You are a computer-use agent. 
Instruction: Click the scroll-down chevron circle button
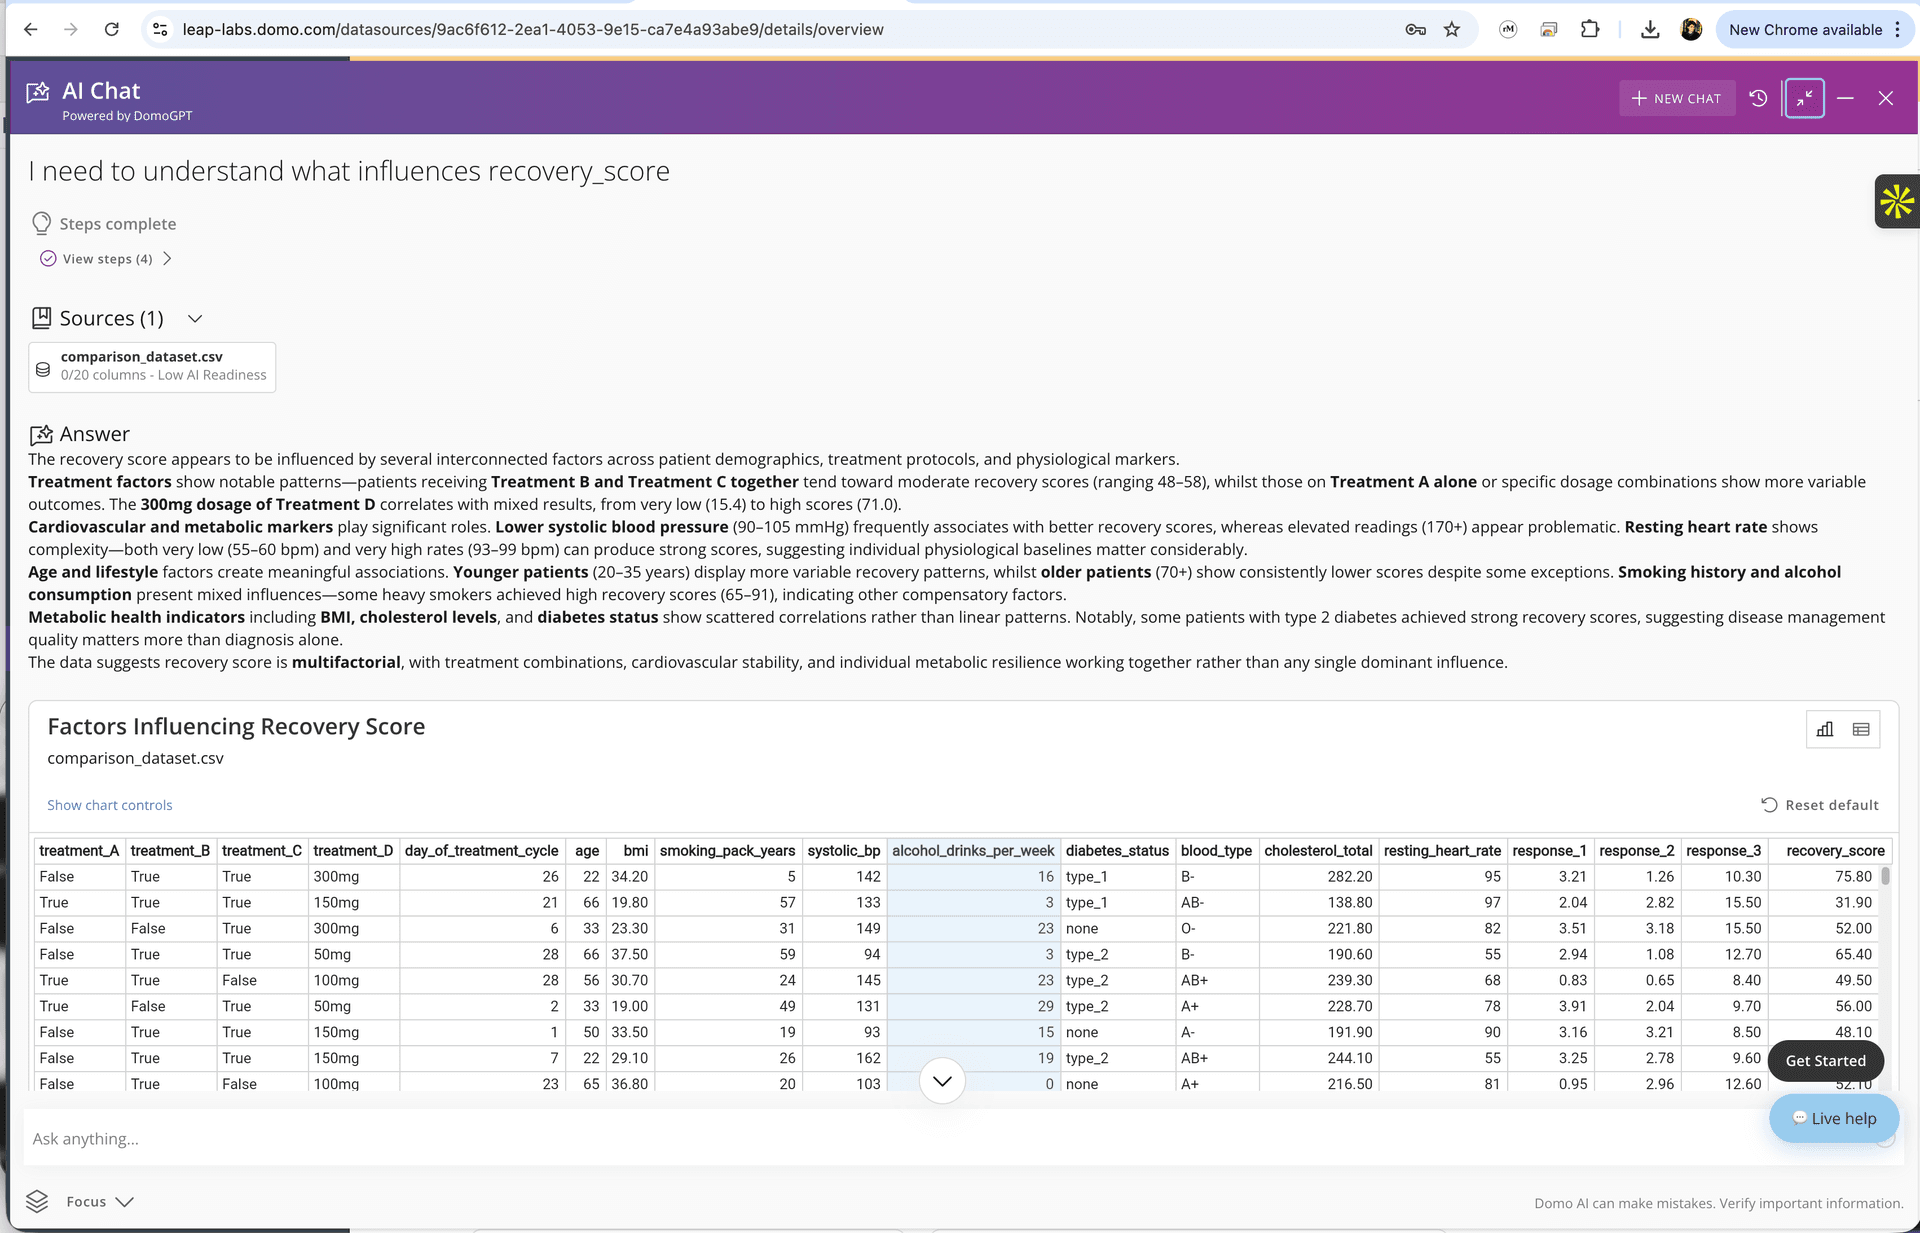point(941,1081)
